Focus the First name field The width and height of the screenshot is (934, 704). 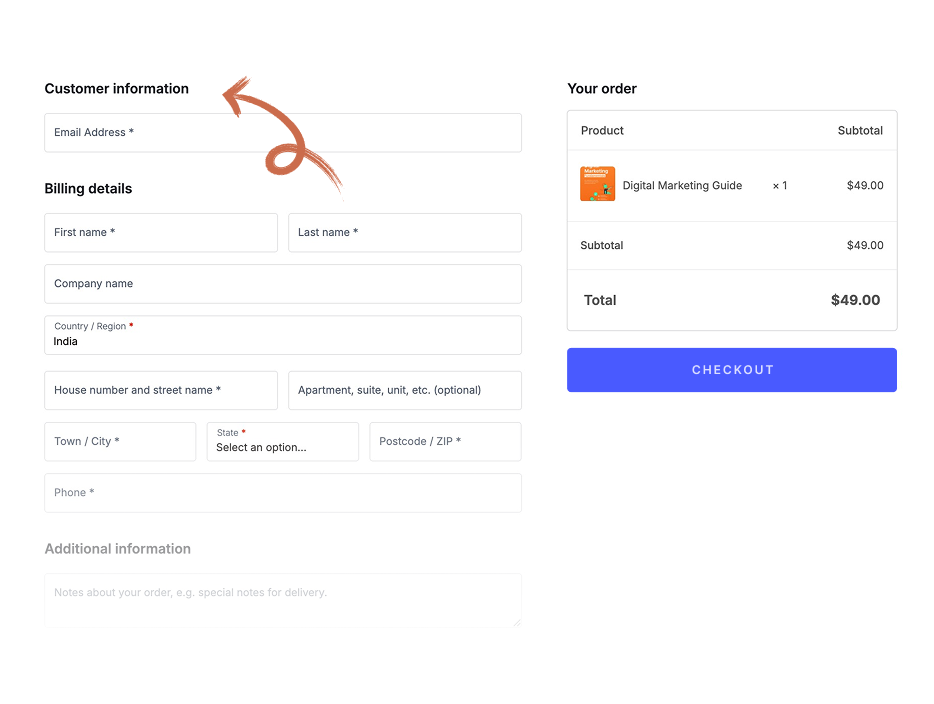click(x=161, y=233)
